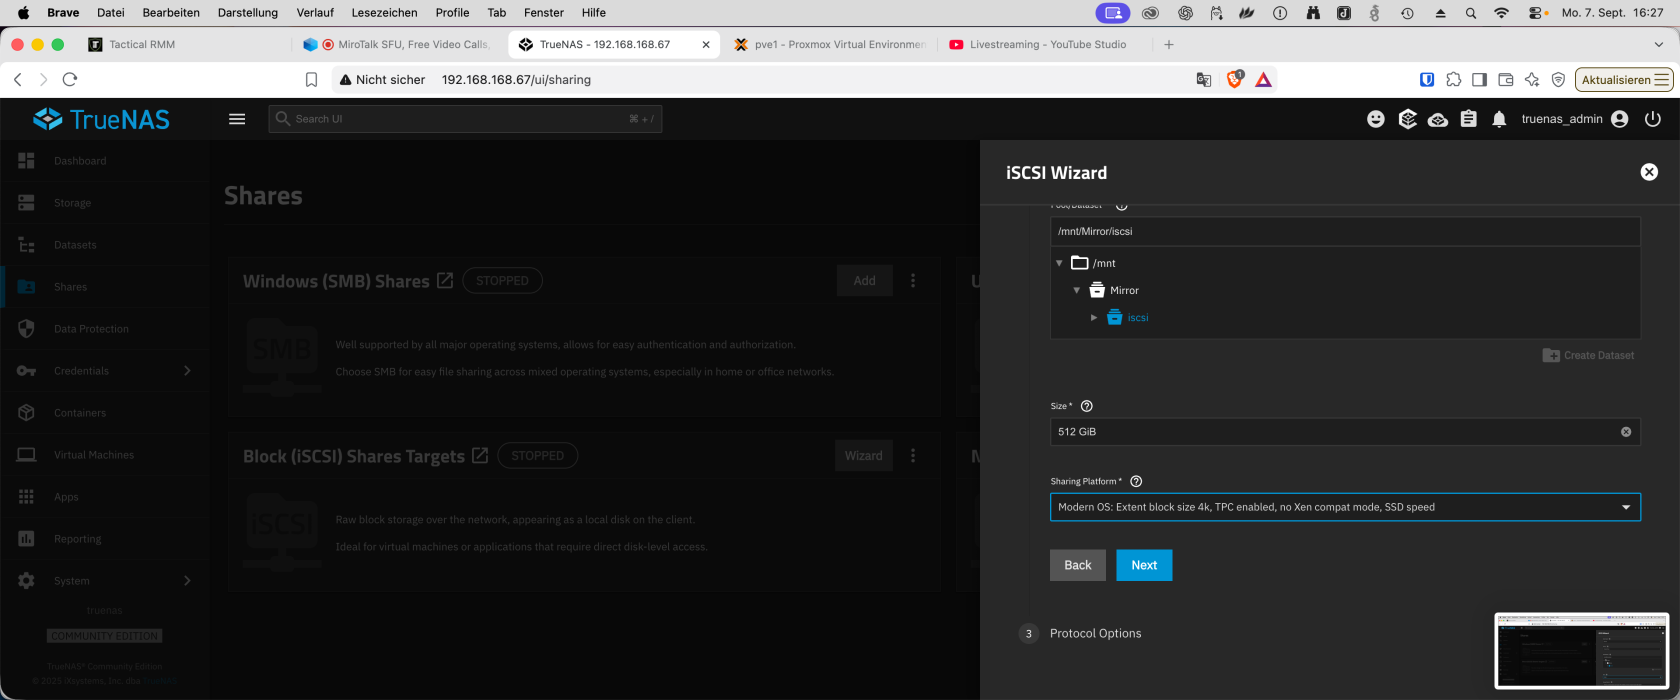Click the TrueNAS cloud connect icon
The image size is (1680, 700).
coord(1438,120)
